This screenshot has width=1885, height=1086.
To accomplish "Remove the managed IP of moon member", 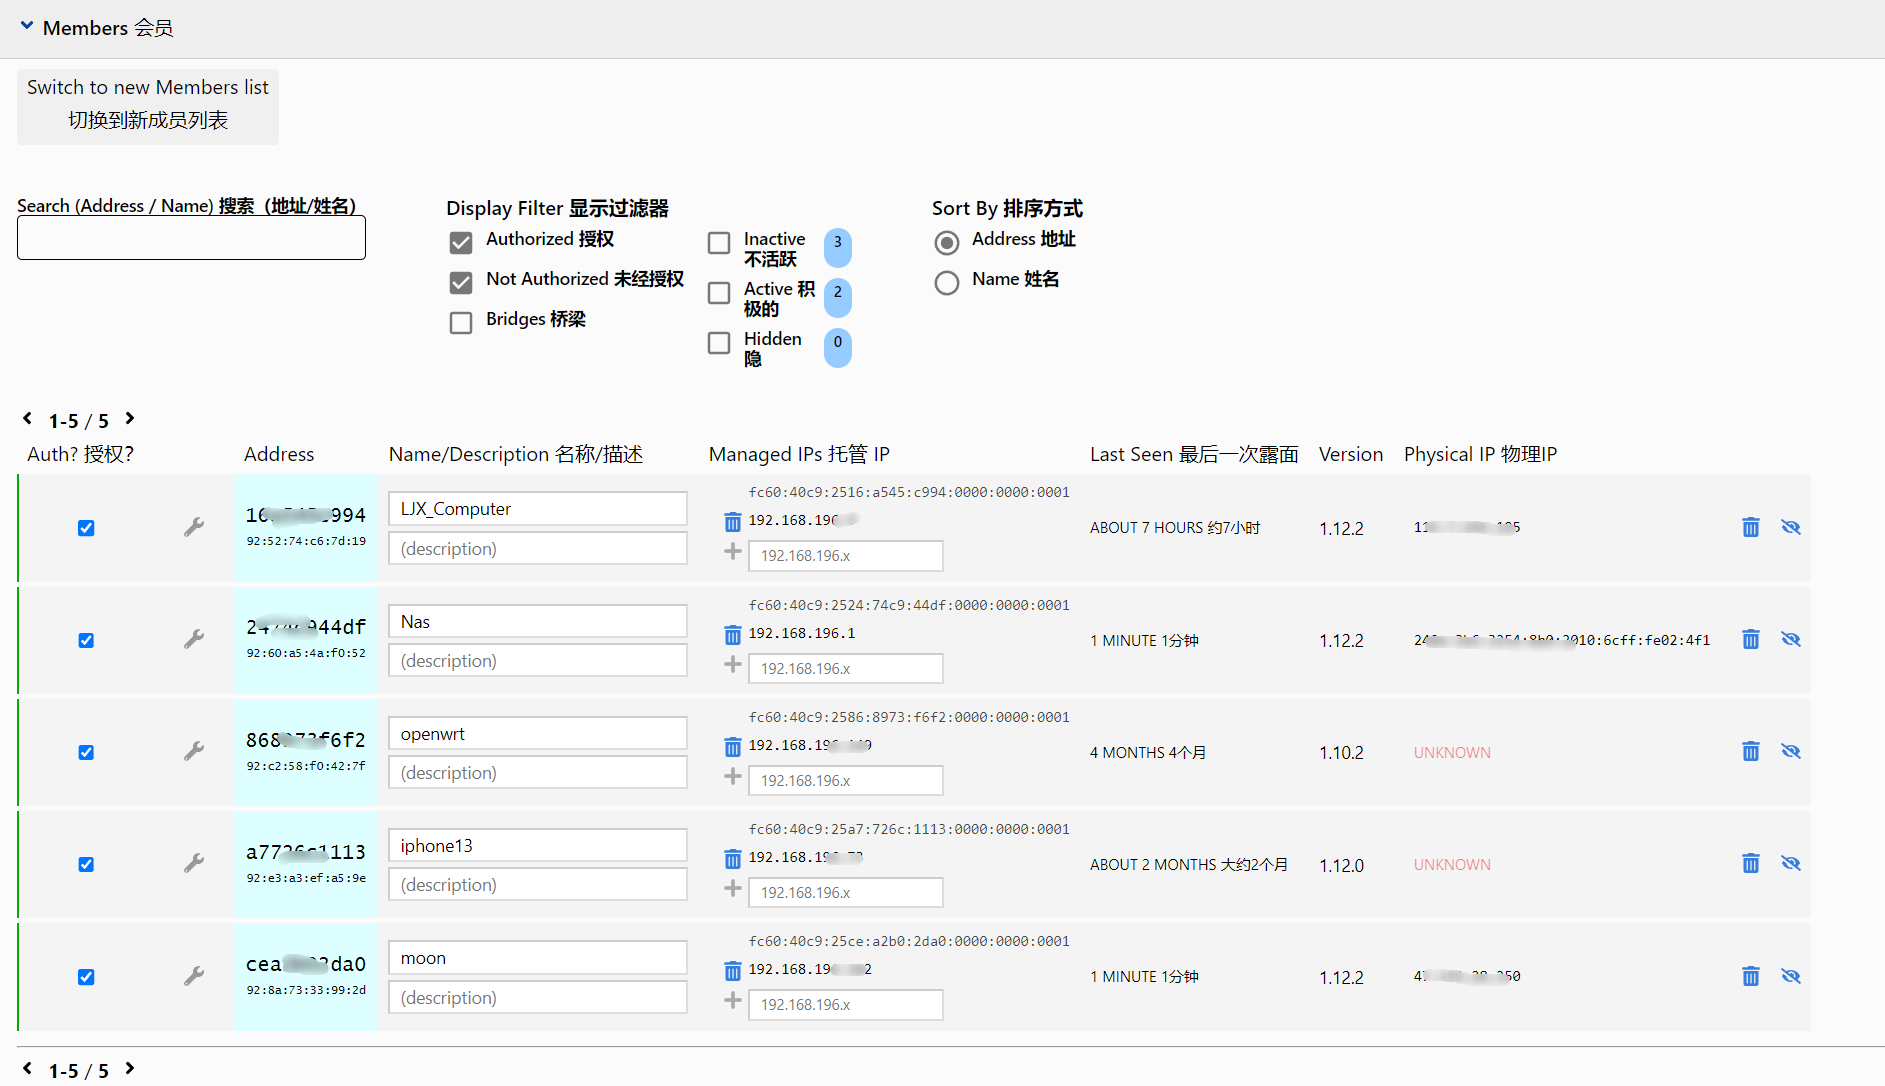I will 733,971.
